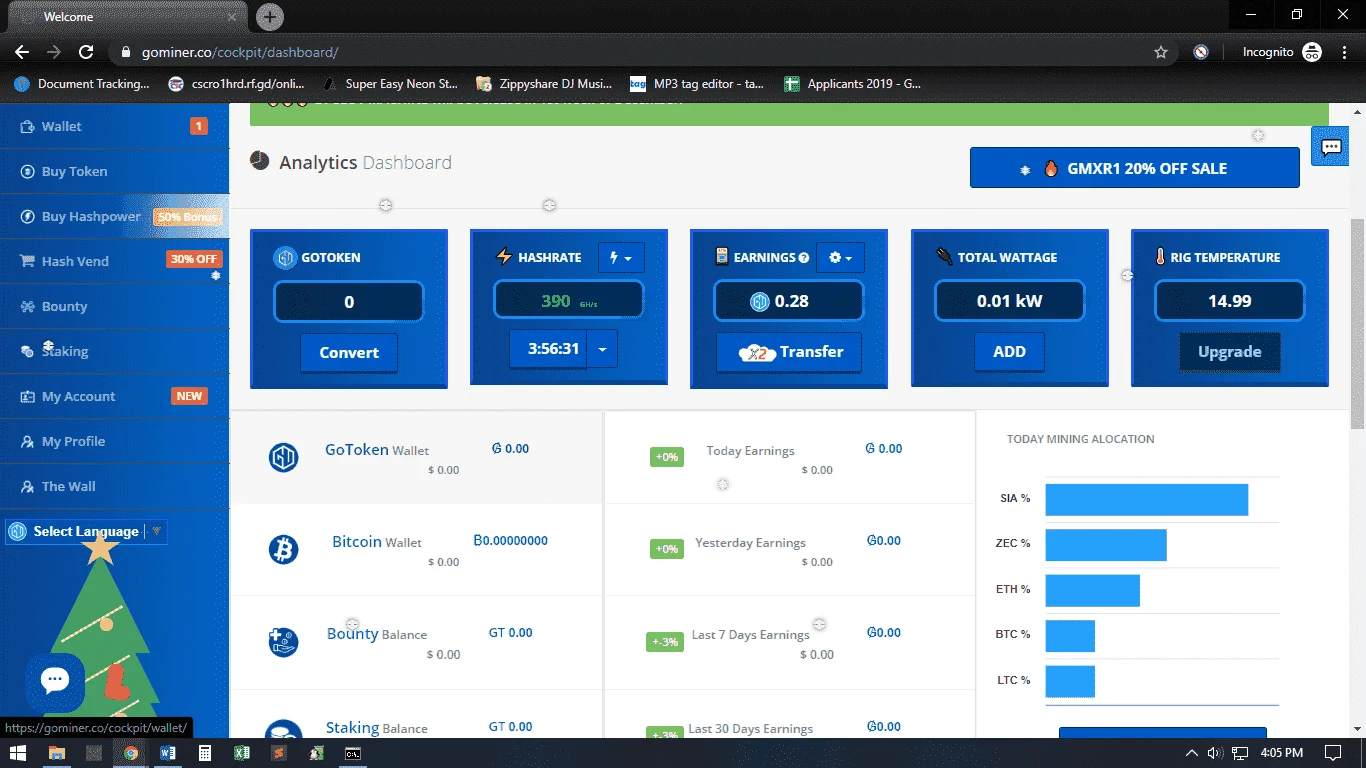1366x768 pixels.
Task: Open the messages icon beside the sale banner
Action: [1331, 147]
